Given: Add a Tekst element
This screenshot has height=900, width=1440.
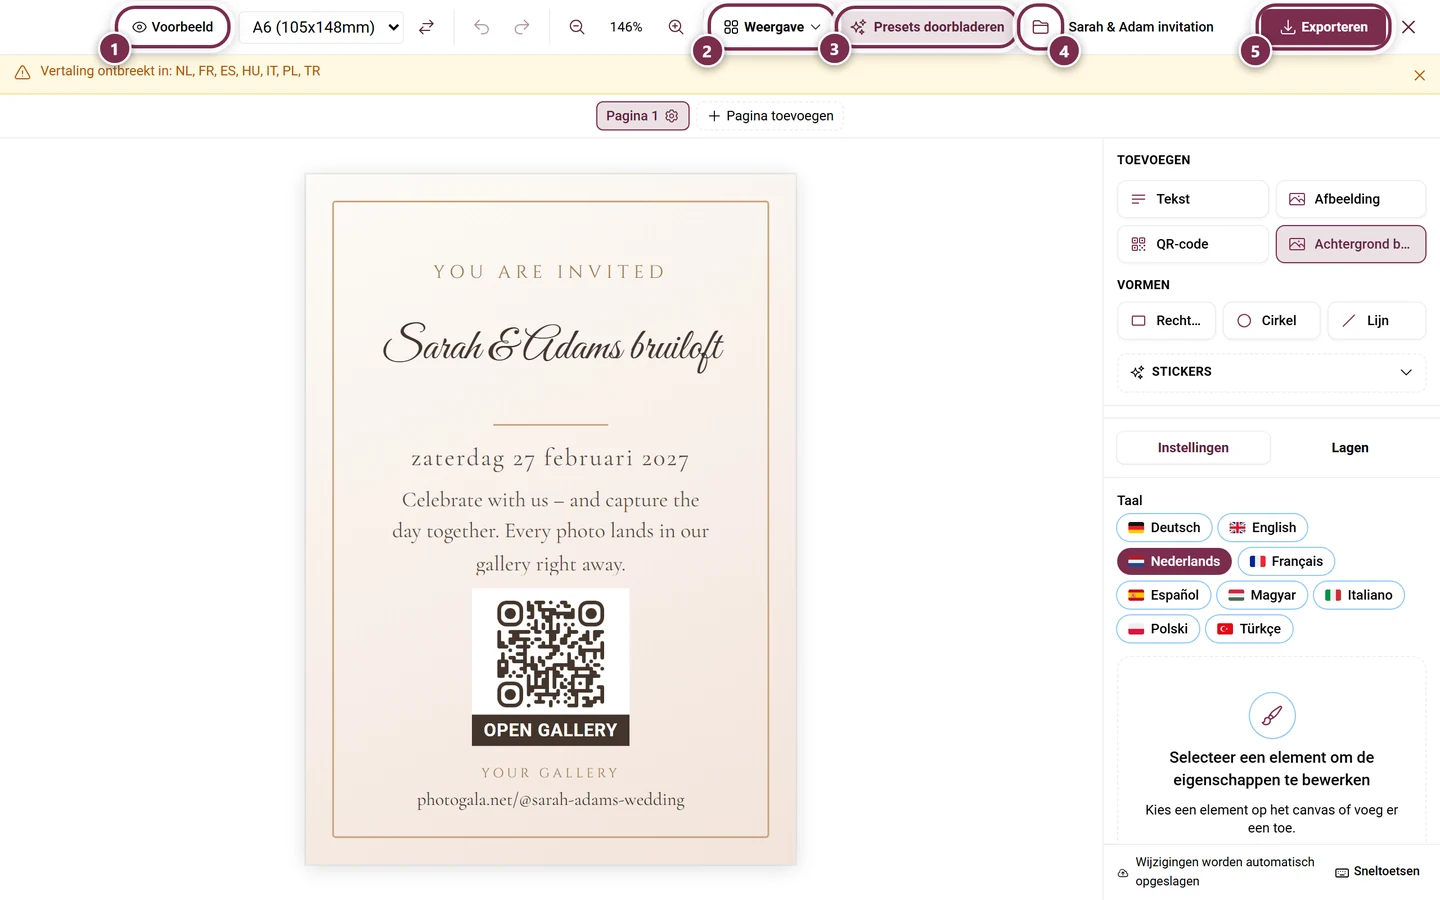Looking at the screenshot, I should pos(1192,199).
